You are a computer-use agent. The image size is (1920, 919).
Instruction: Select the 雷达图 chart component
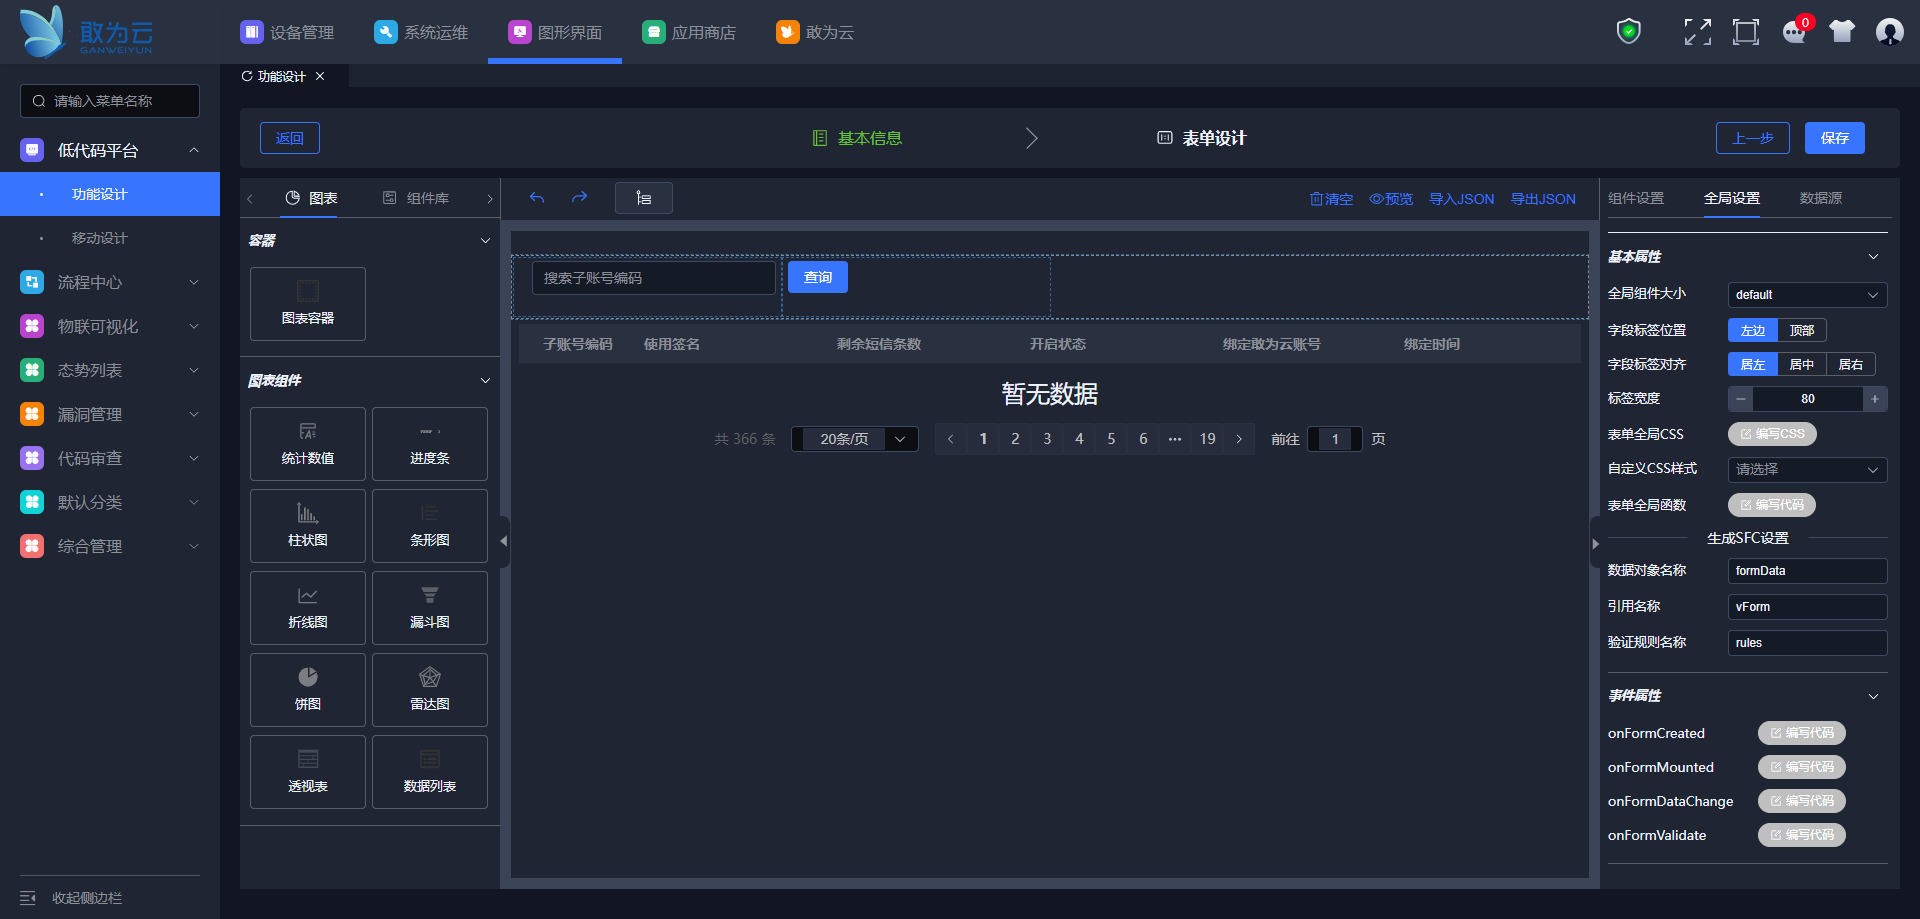[x=430, y=690]
